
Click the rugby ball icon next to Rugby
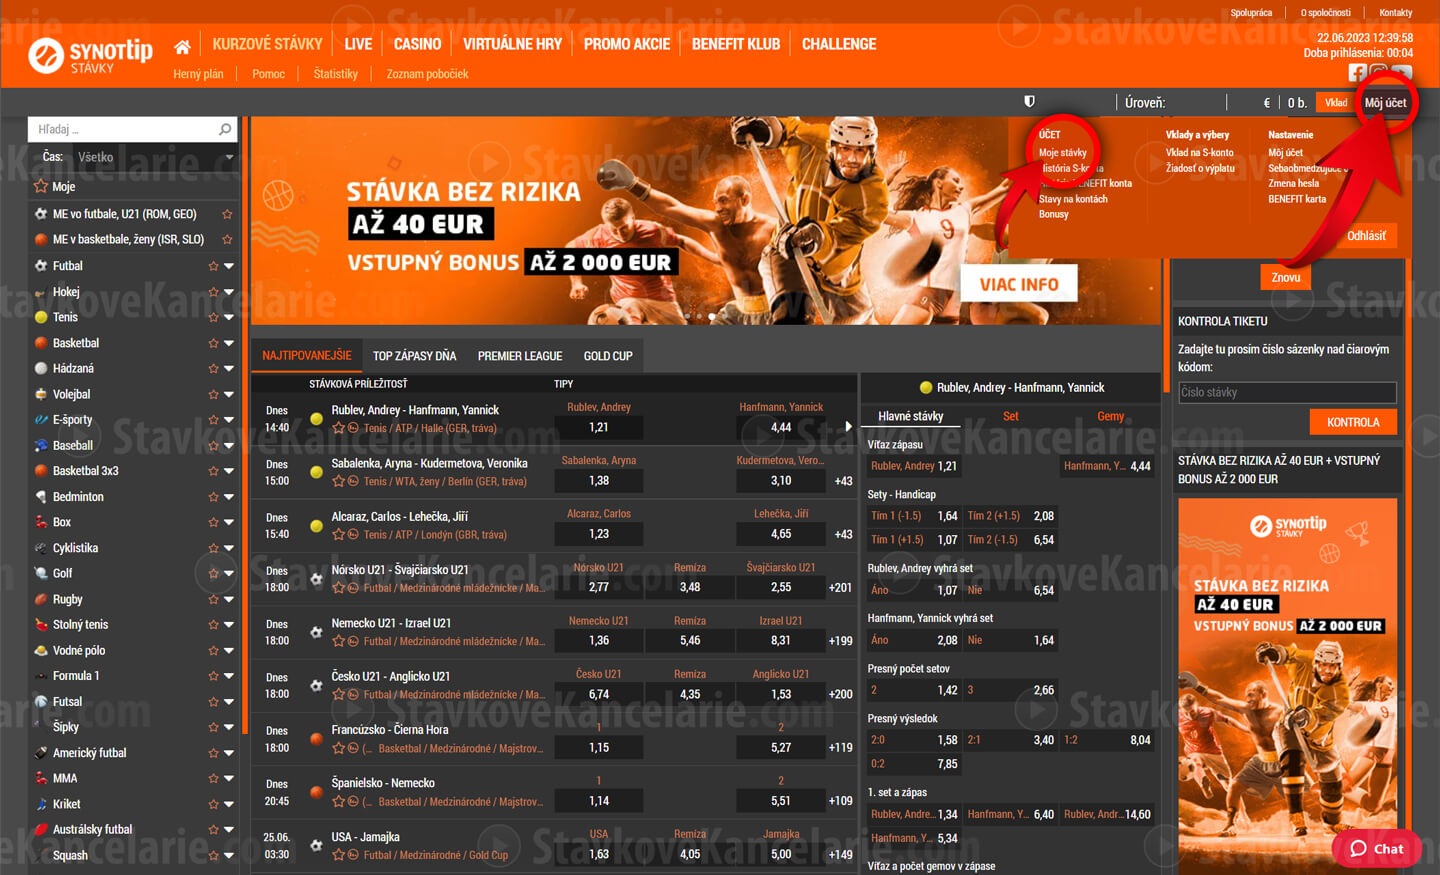41,599
